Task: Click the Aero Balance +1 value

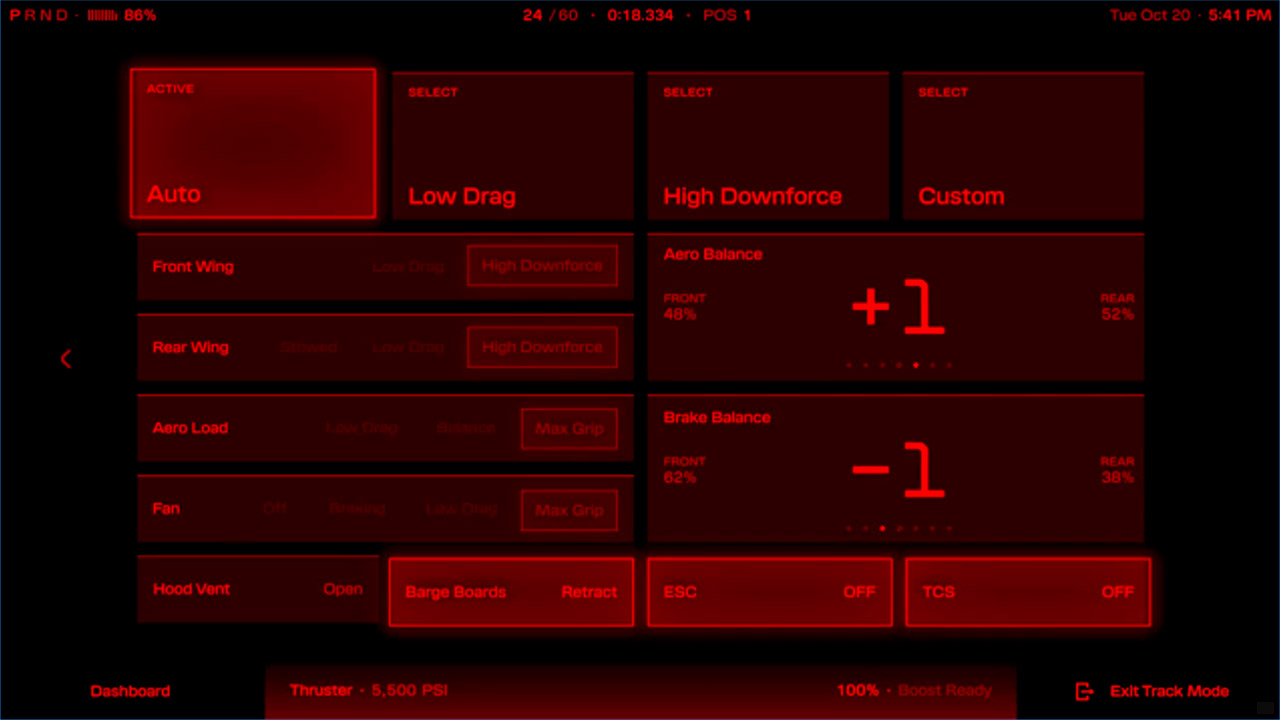Action: click(x=898, y=309)
